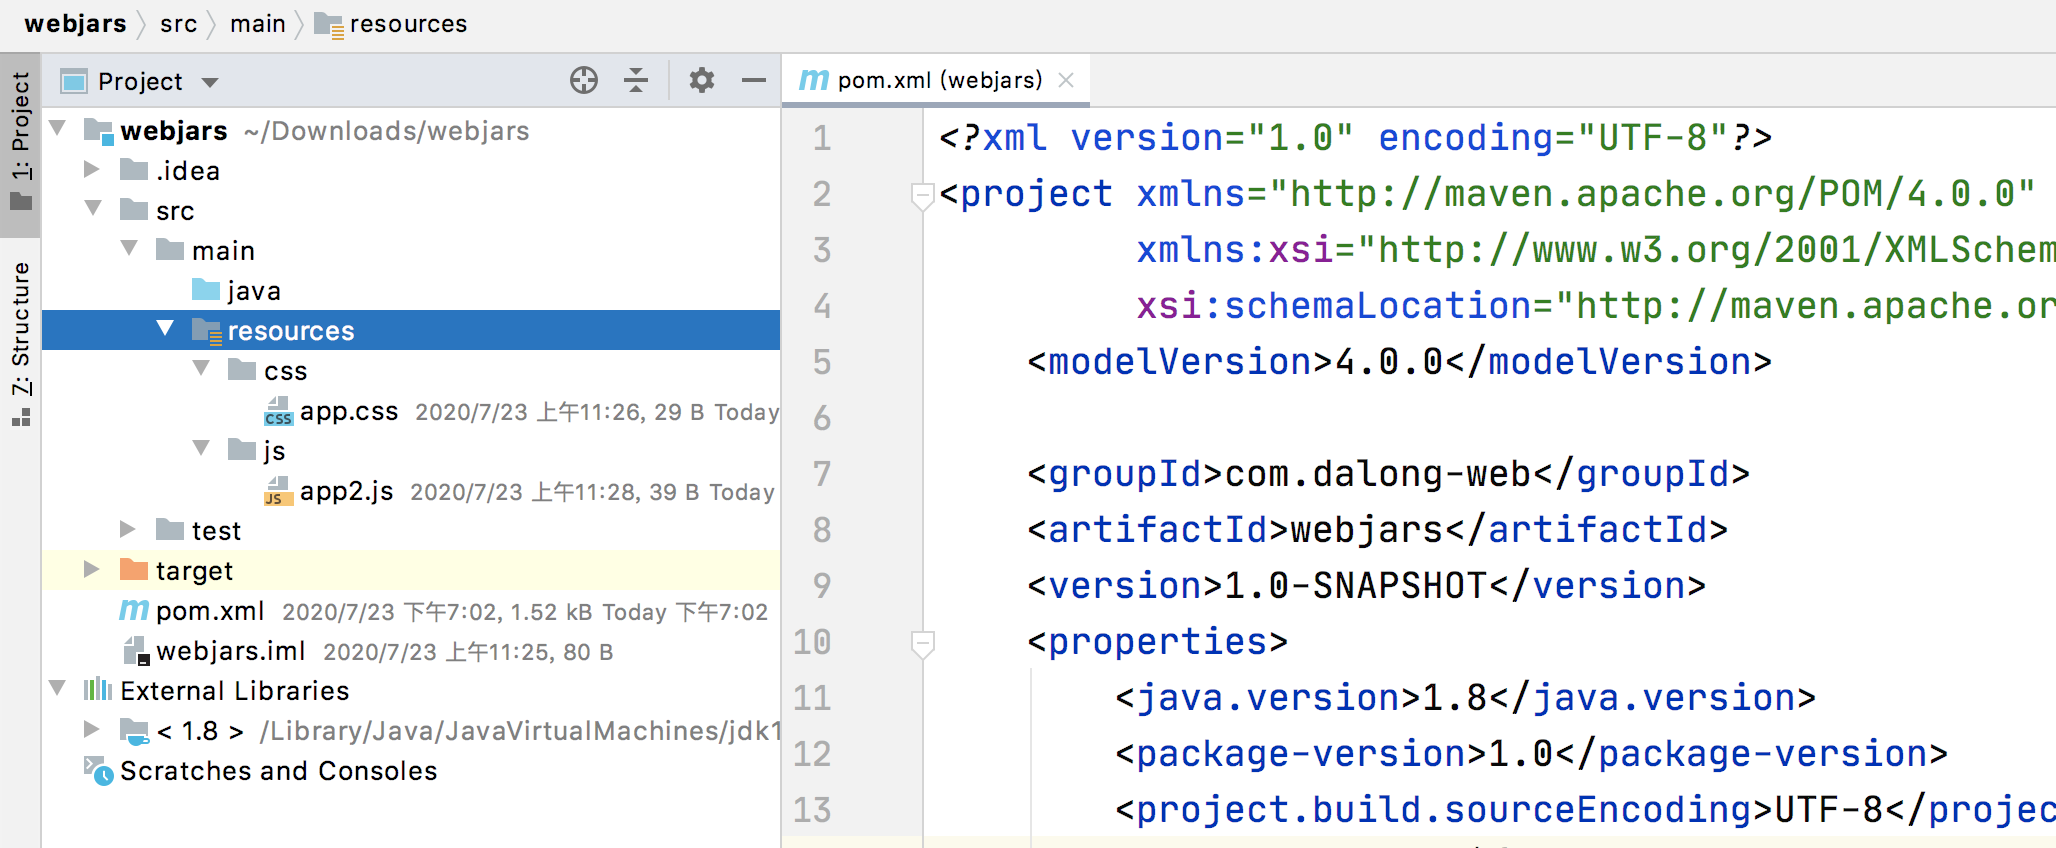This screenshot has height=848, width=2056.
Task: Click the JDK 1.8 library icon
Action: point(135,731)
